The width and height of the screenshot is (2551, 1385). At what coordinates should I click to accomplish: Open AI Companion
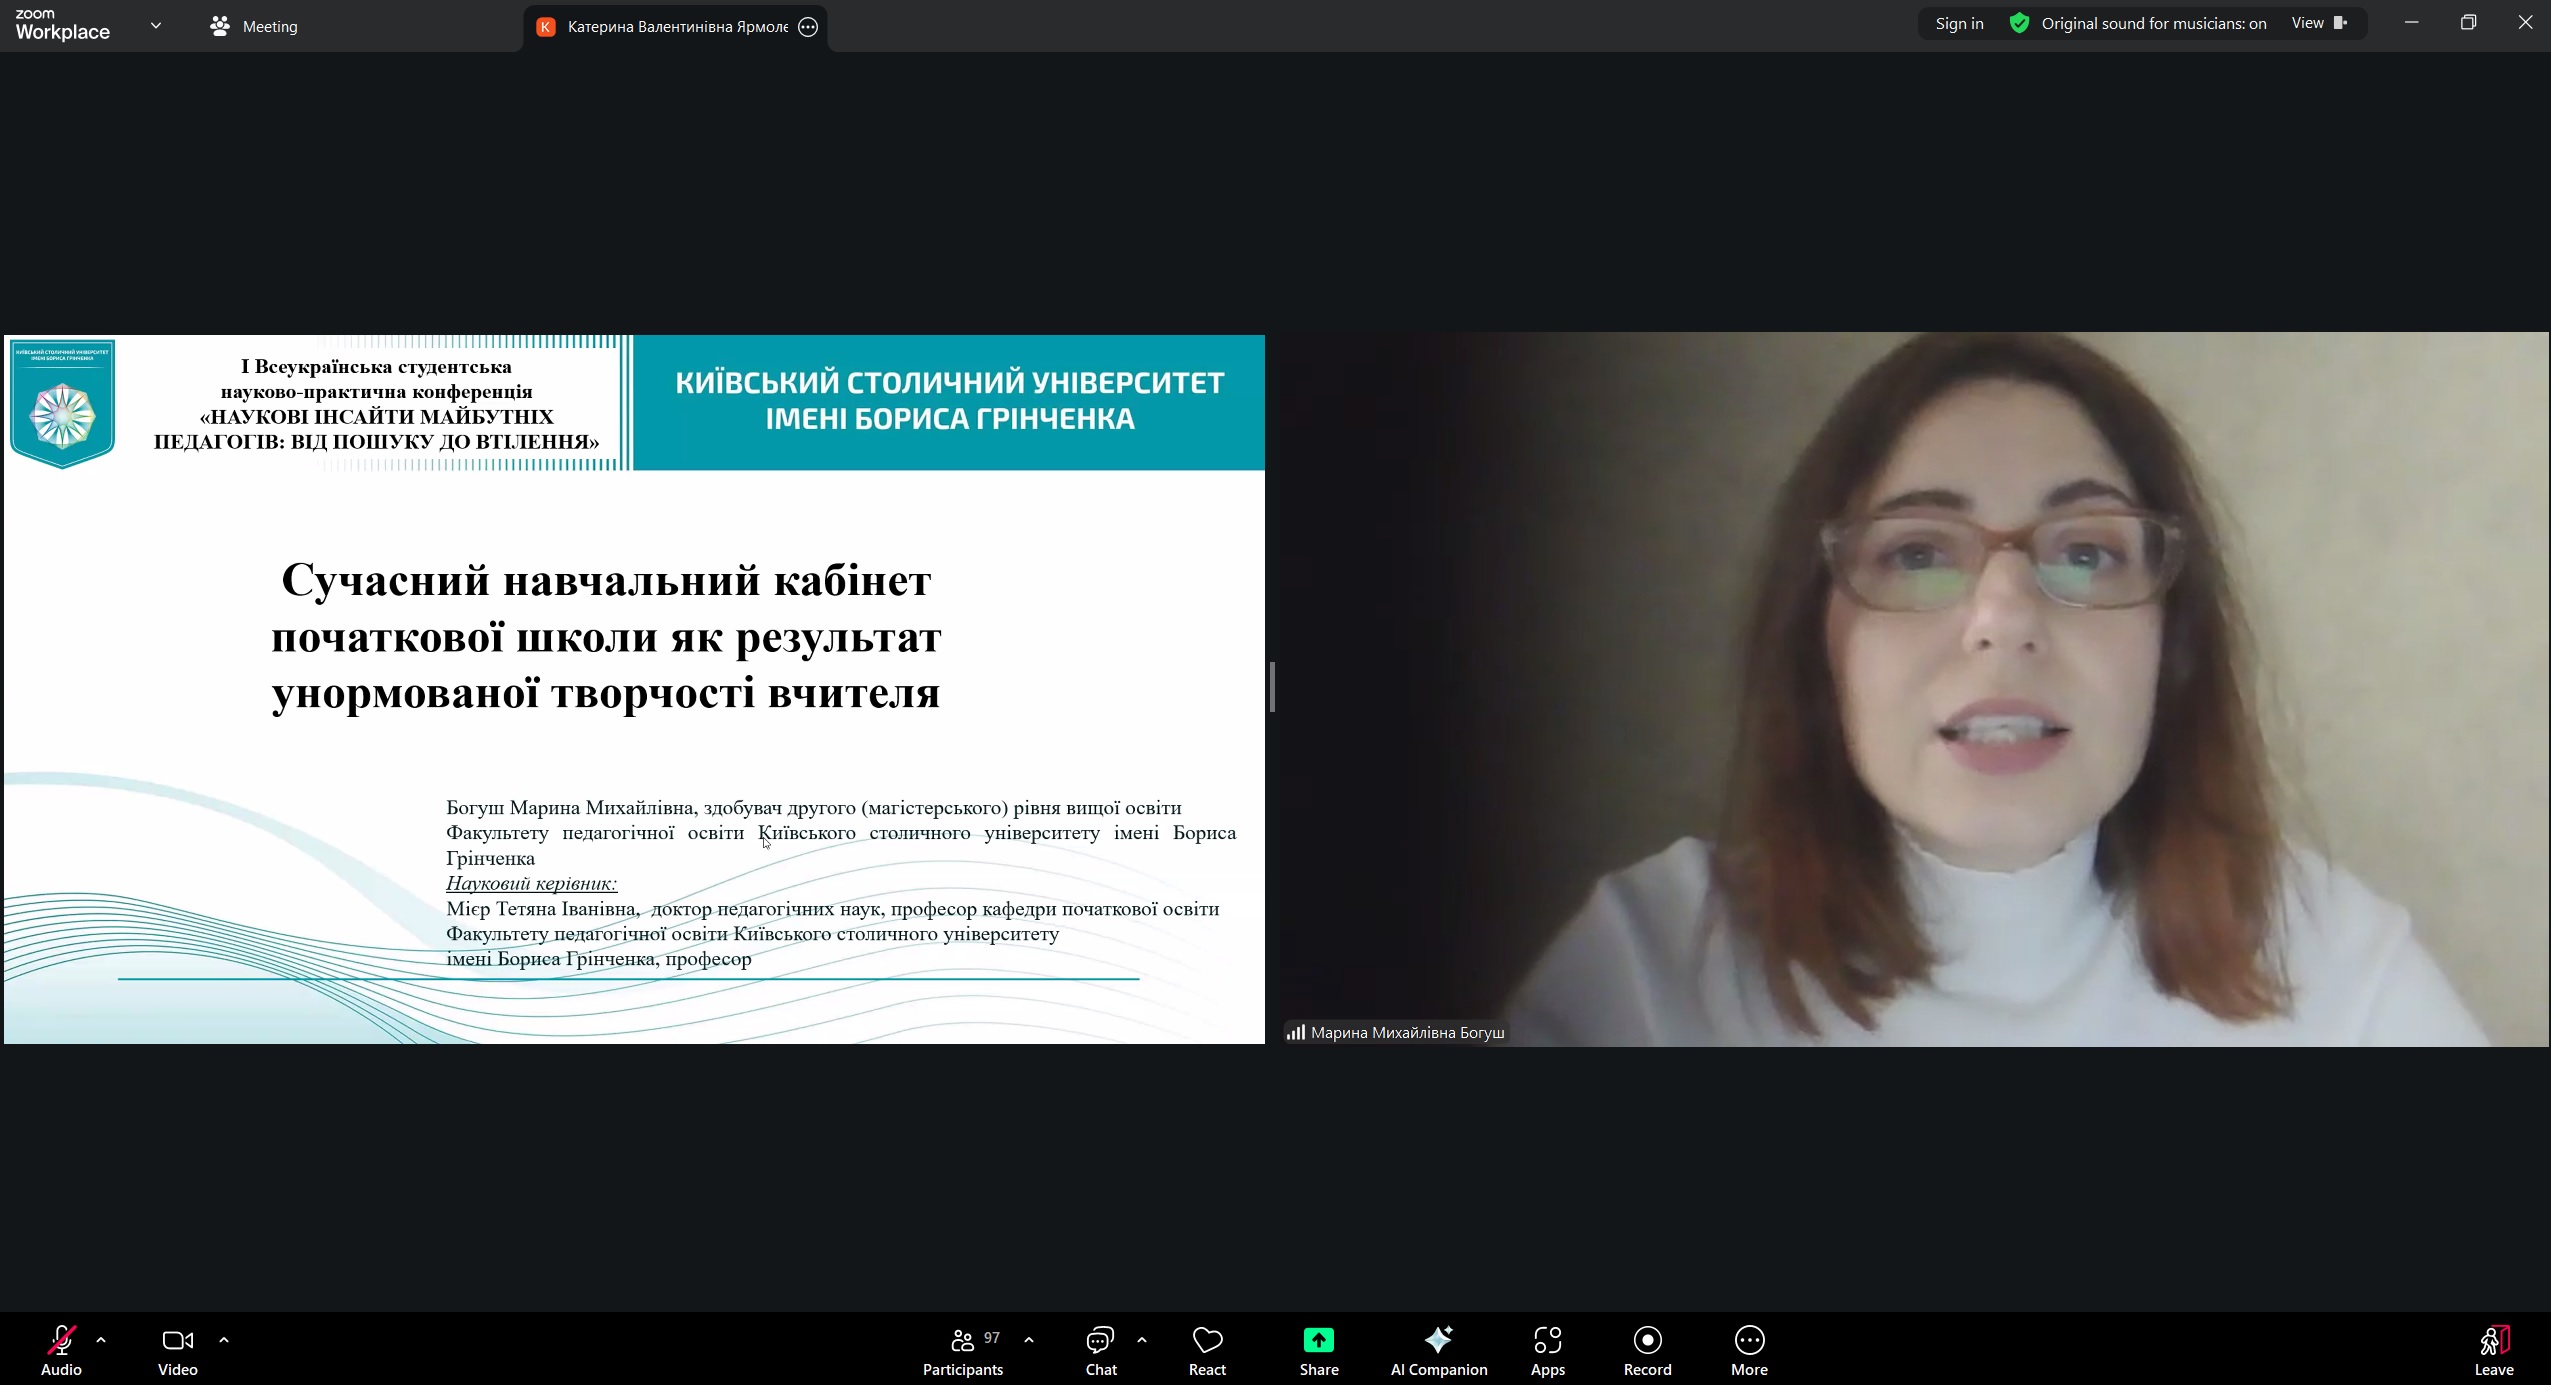(1438, 1349)
